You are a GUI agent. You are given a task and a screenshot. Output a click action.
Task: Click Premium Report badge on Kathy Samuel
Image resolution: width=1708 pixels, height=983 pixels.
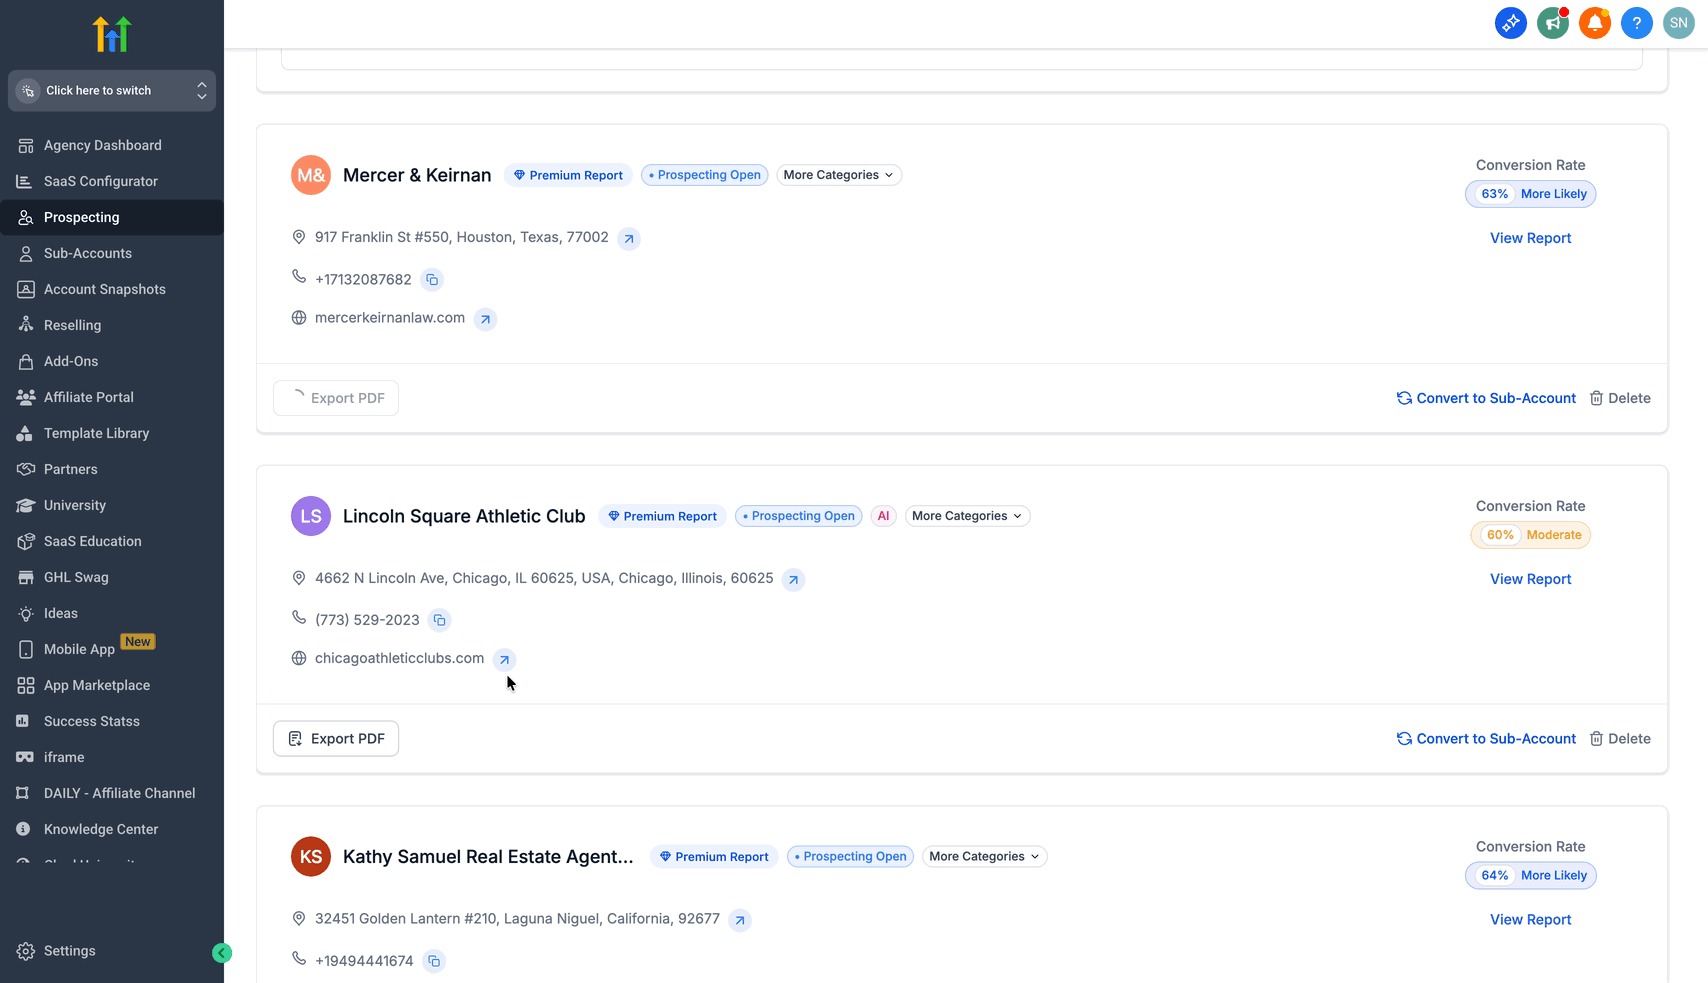tap(714, 857)
